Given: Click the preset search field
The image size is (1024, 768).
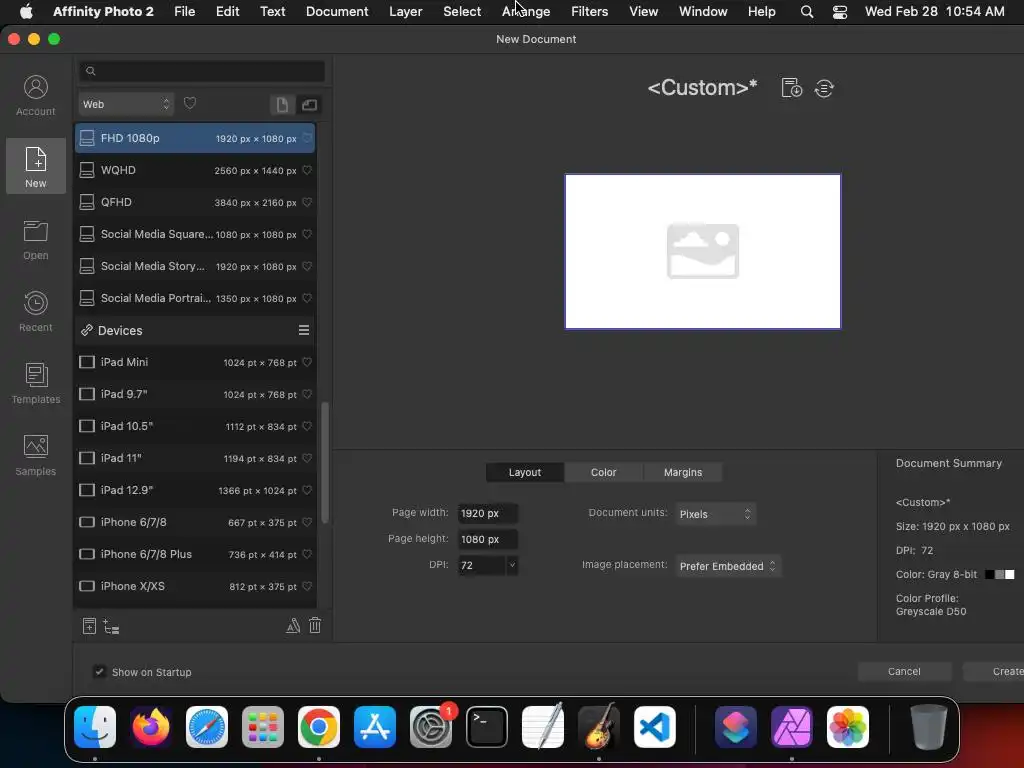Looking at the screenshot, I should click(x=202, y=71).
